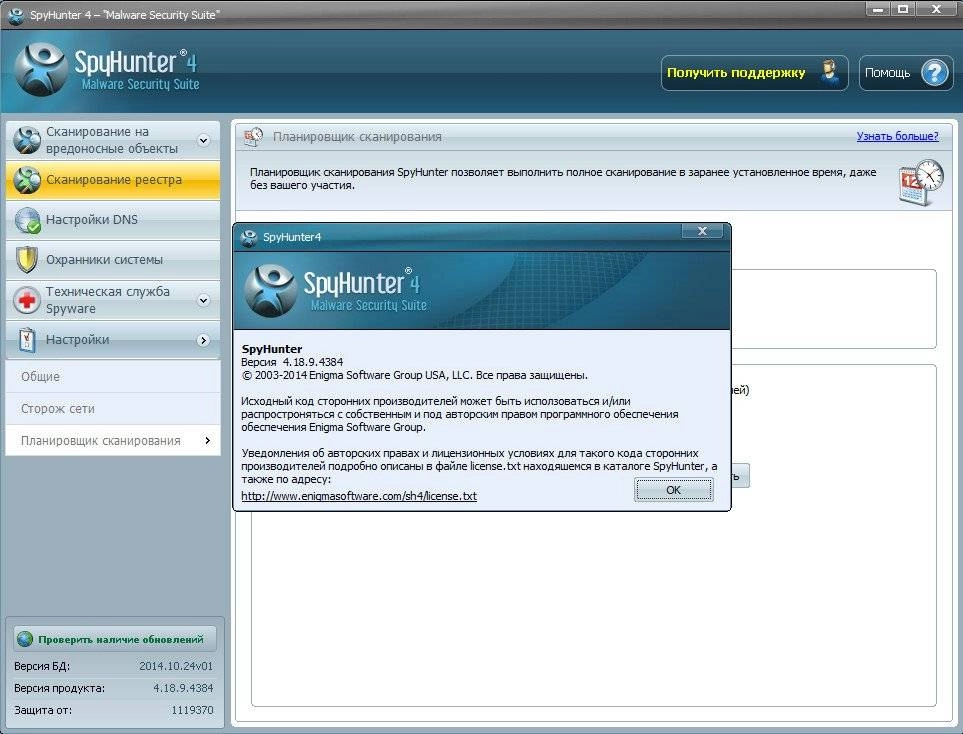Image resolution: width=963 pixels, height=734 pixels.
Task: Click the Версия БД label
Action: pos(42,666)
